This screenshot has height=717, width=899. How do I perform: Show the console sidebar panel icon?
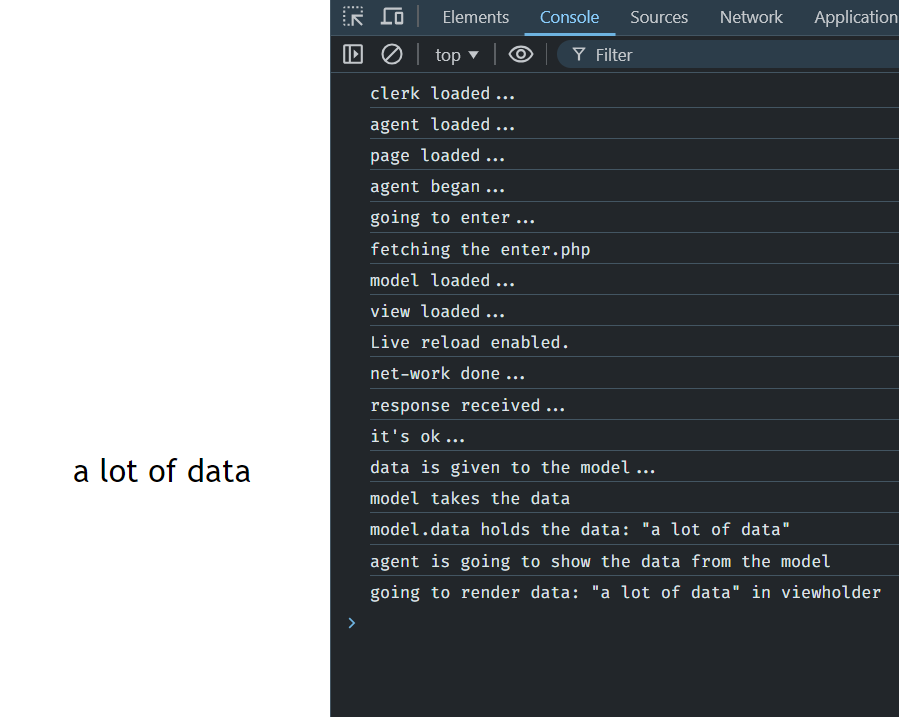[x=353, y=54]
